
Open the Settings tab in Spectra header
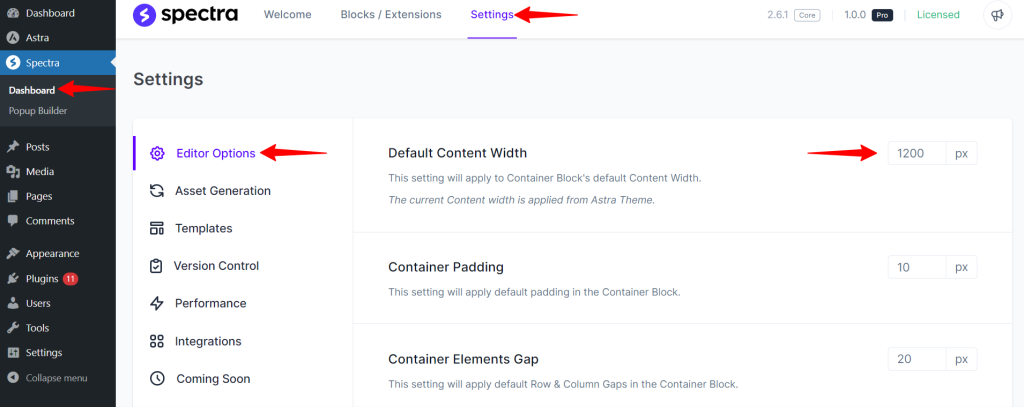[492, 15]
